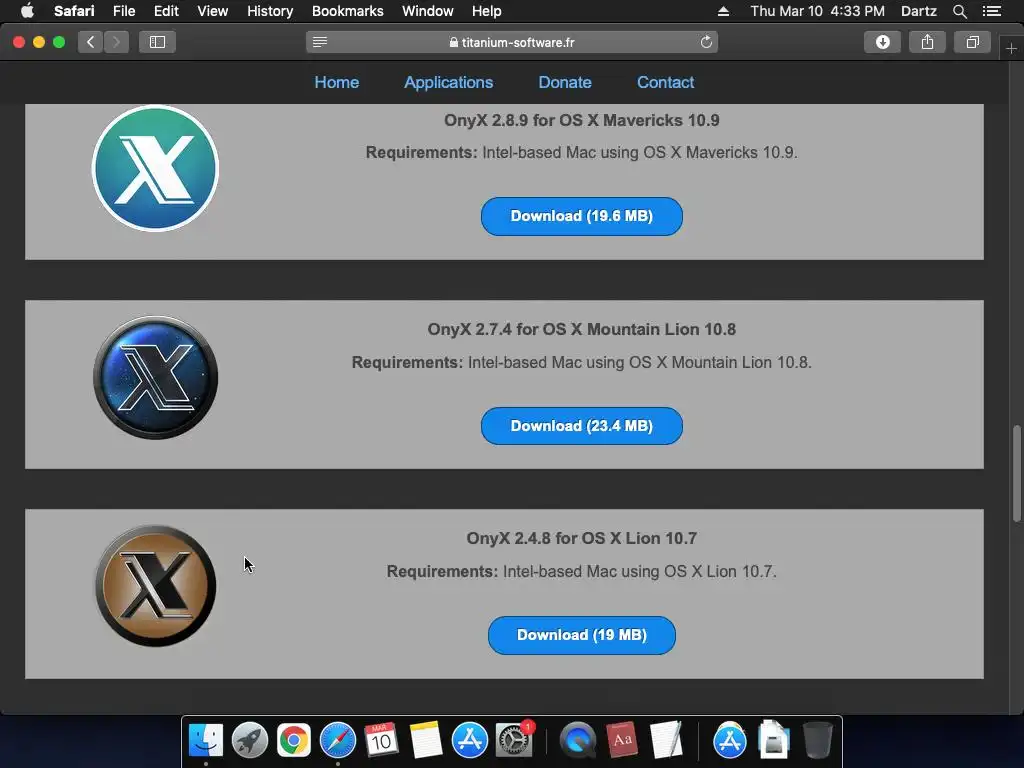Open the View menu
The image size is (1024, 768).
tap(212, 11)
